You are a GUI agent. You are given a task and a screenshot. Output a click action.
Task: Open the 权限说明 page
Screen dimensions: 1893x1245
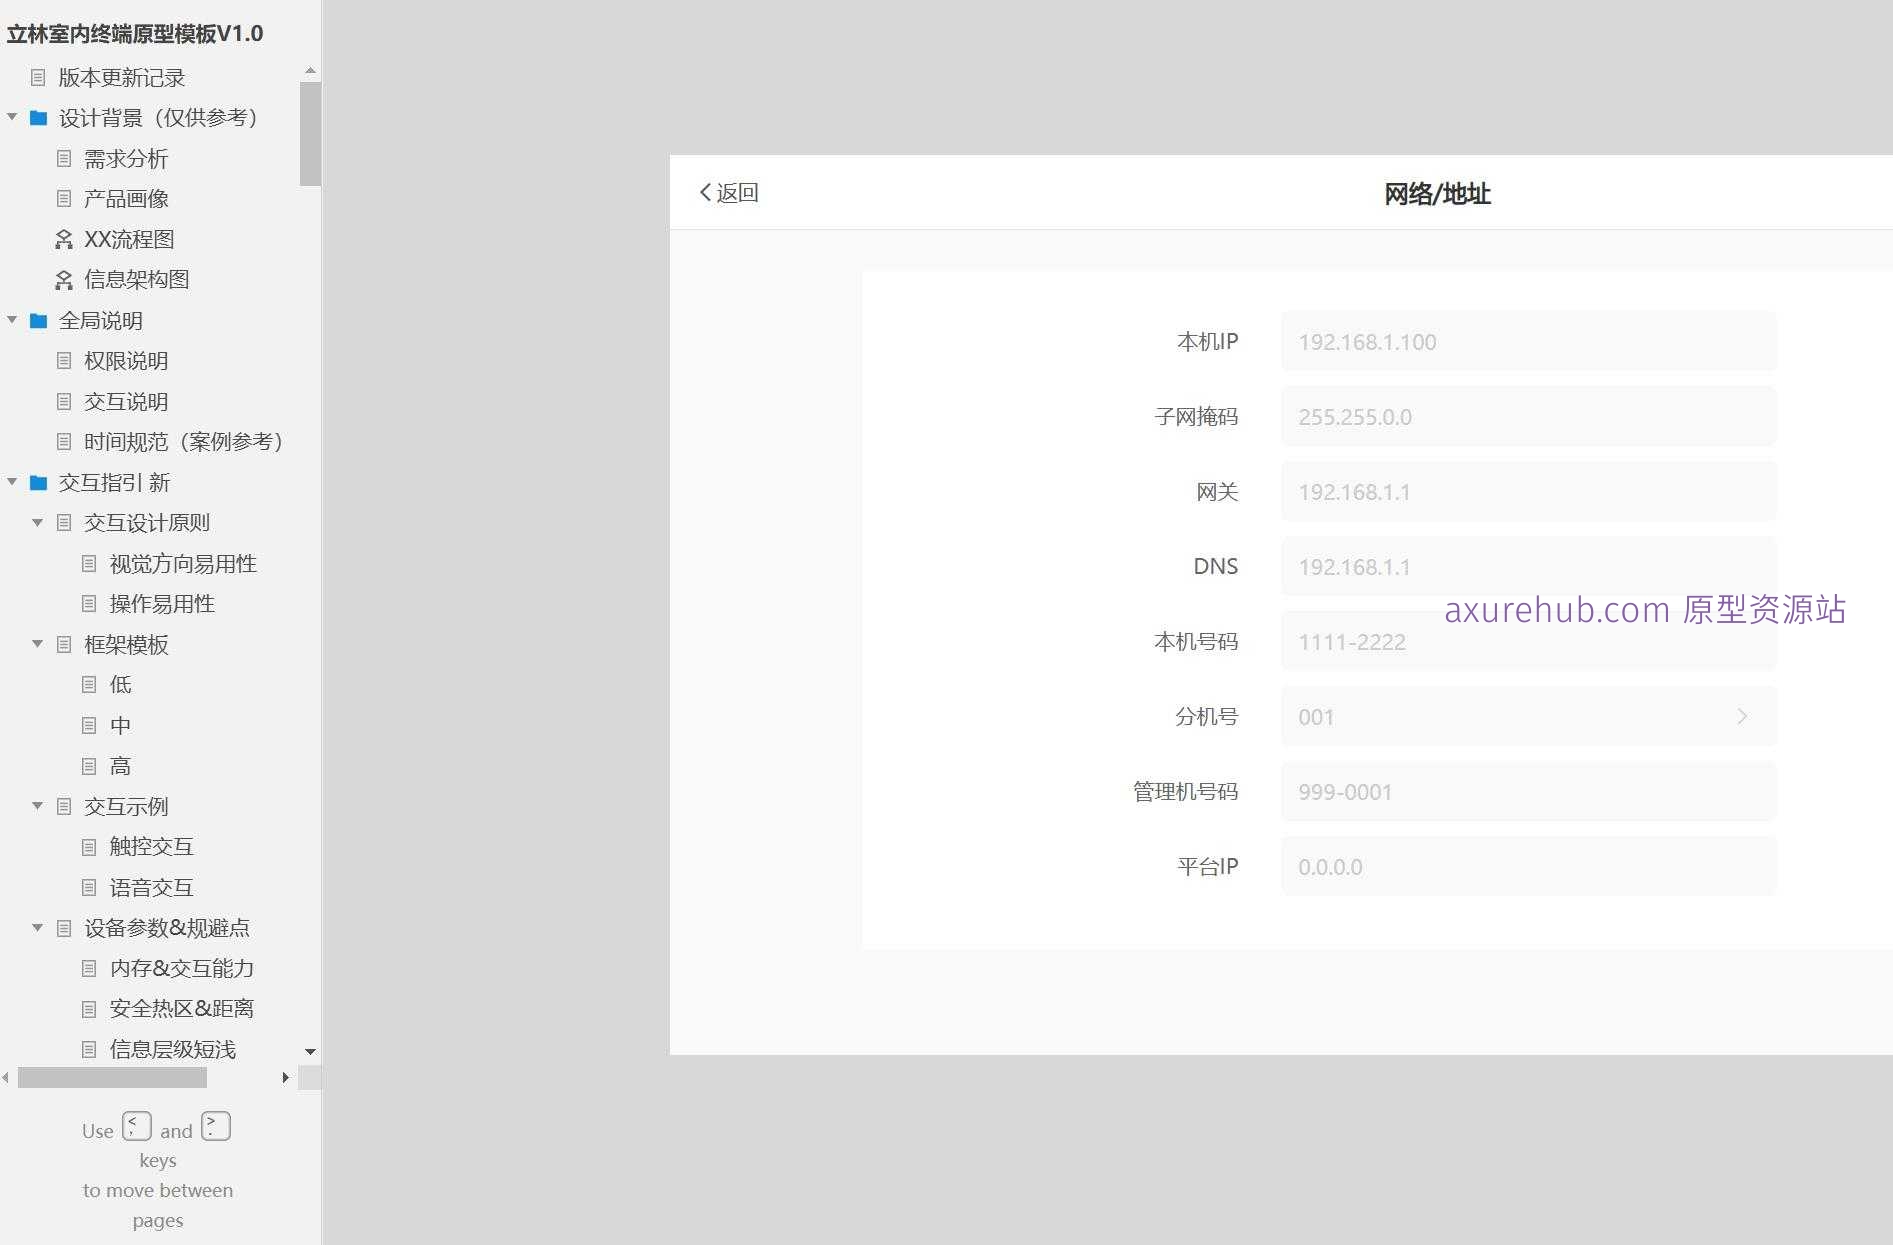pos(126,360)
